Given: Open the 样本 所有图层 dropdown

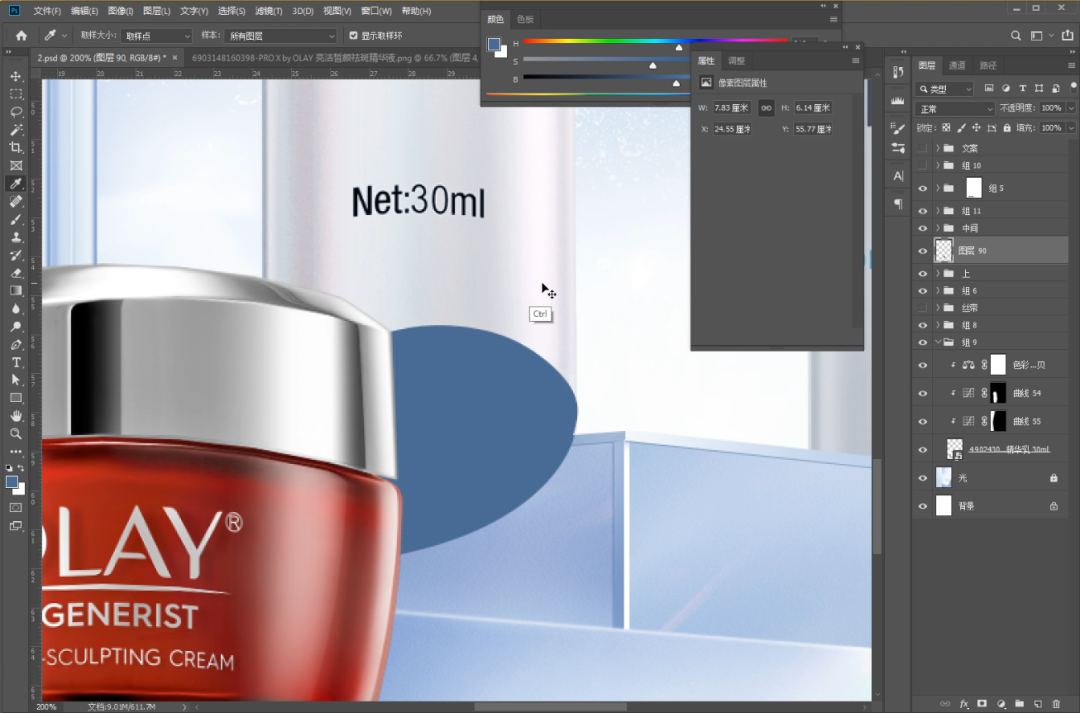Looking at the screenshot, I should 280,36.
